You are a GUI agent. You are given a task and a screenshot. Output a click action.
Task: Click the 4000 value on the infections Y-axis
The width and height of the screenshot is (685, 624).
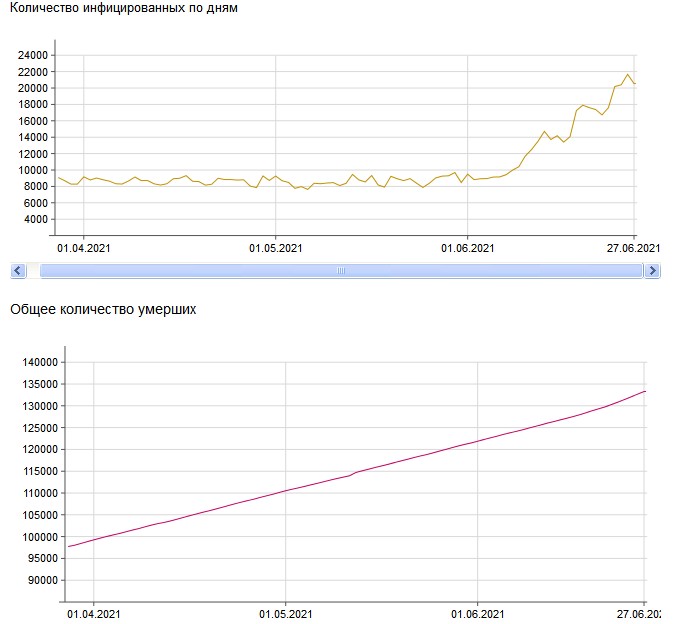(37, 220)
